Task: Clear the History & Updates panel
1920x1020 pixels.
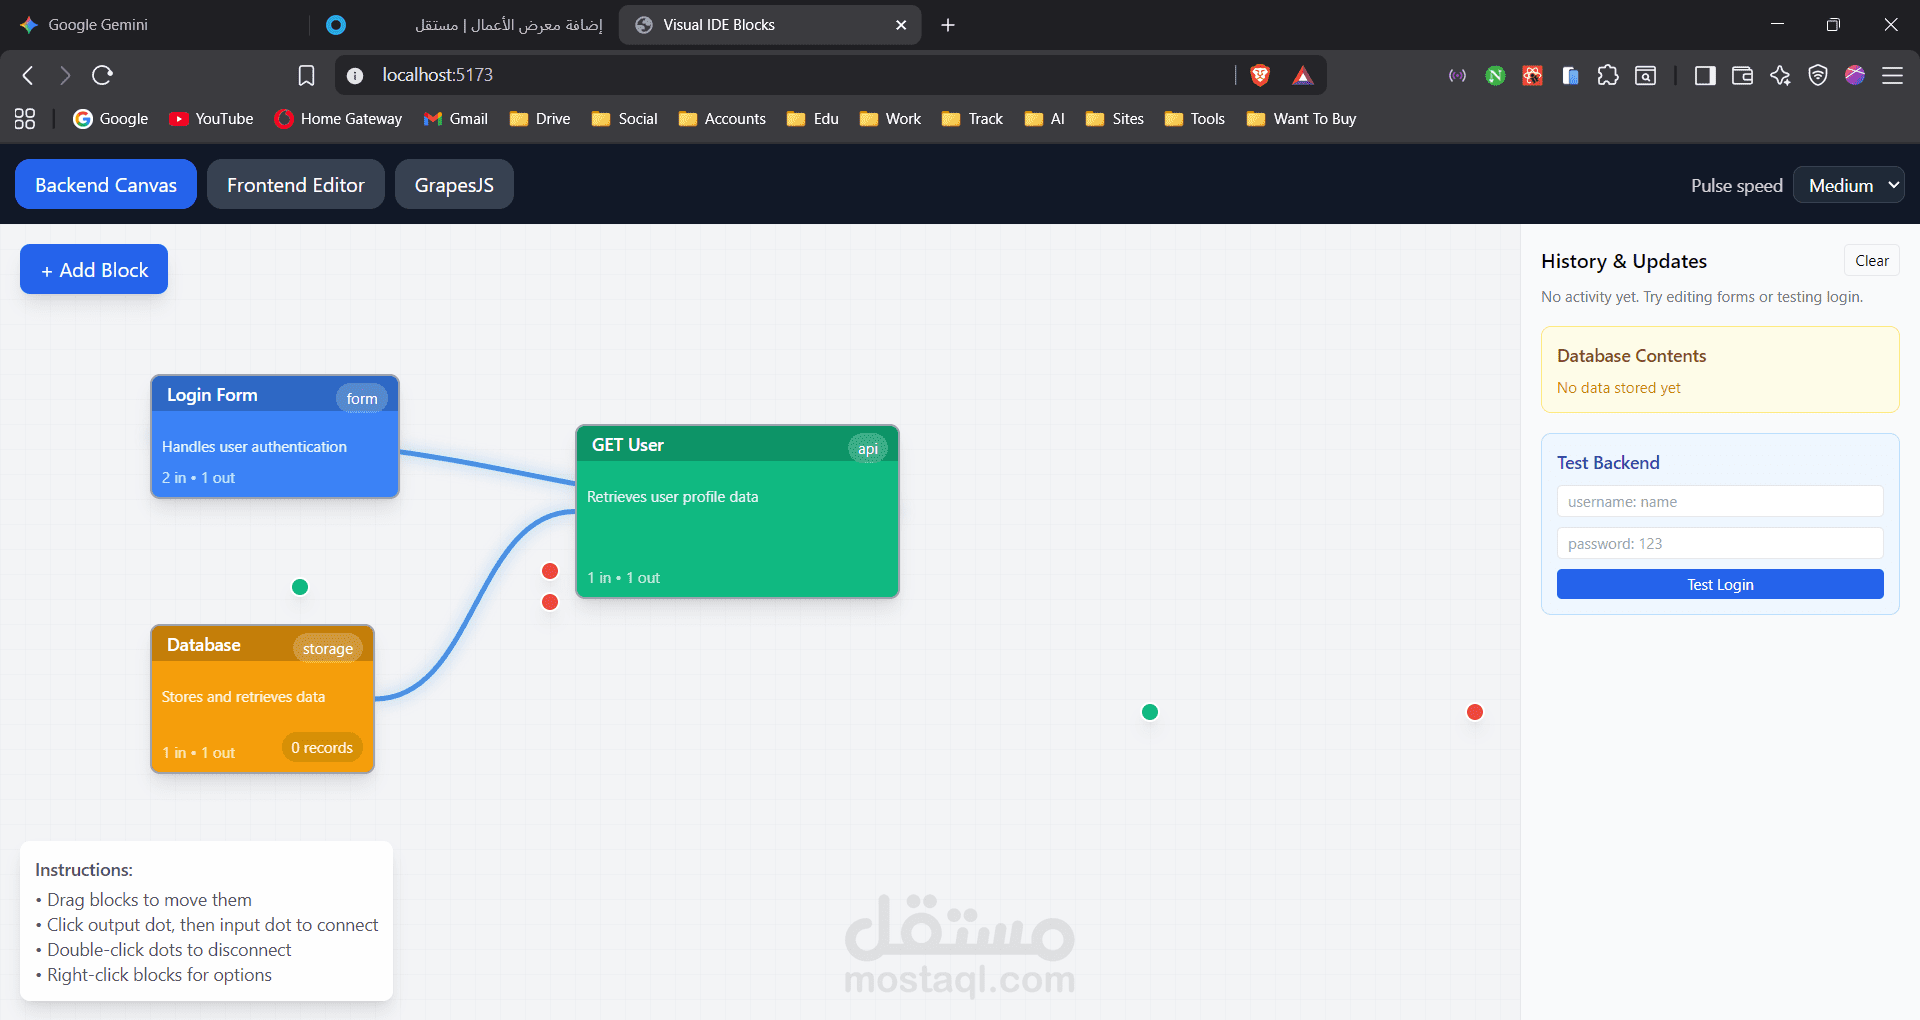Action: tap(1871, 260)
